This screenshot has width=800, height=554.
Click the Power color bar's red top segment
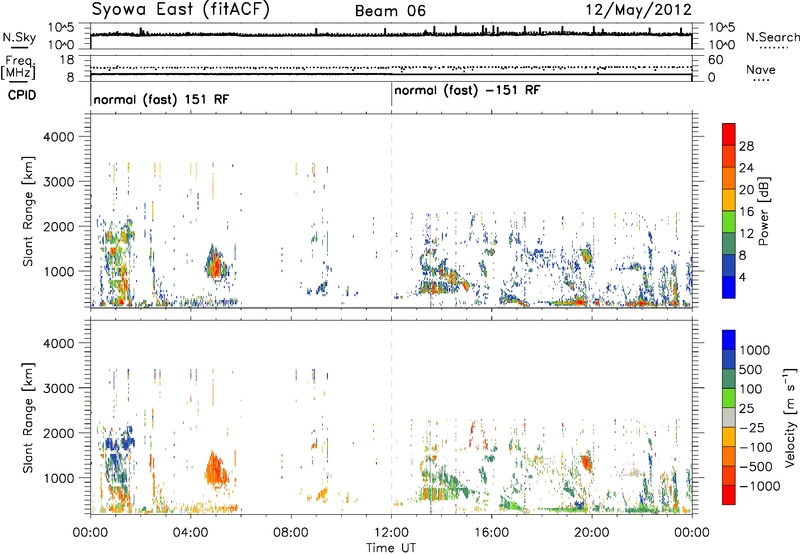coord(729,134)
